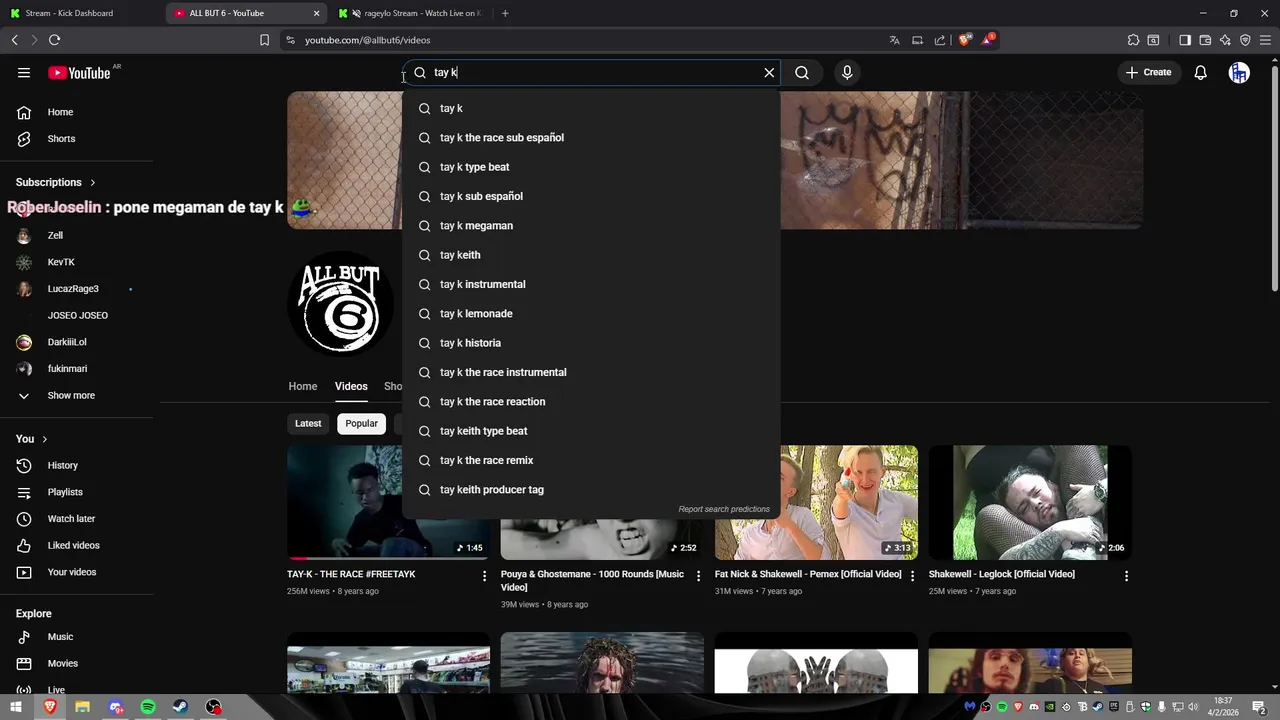This screenshot has height=720, width=1280.
Task: Expand the Subscriptions section arrow
Action: (x=92, y=182)
